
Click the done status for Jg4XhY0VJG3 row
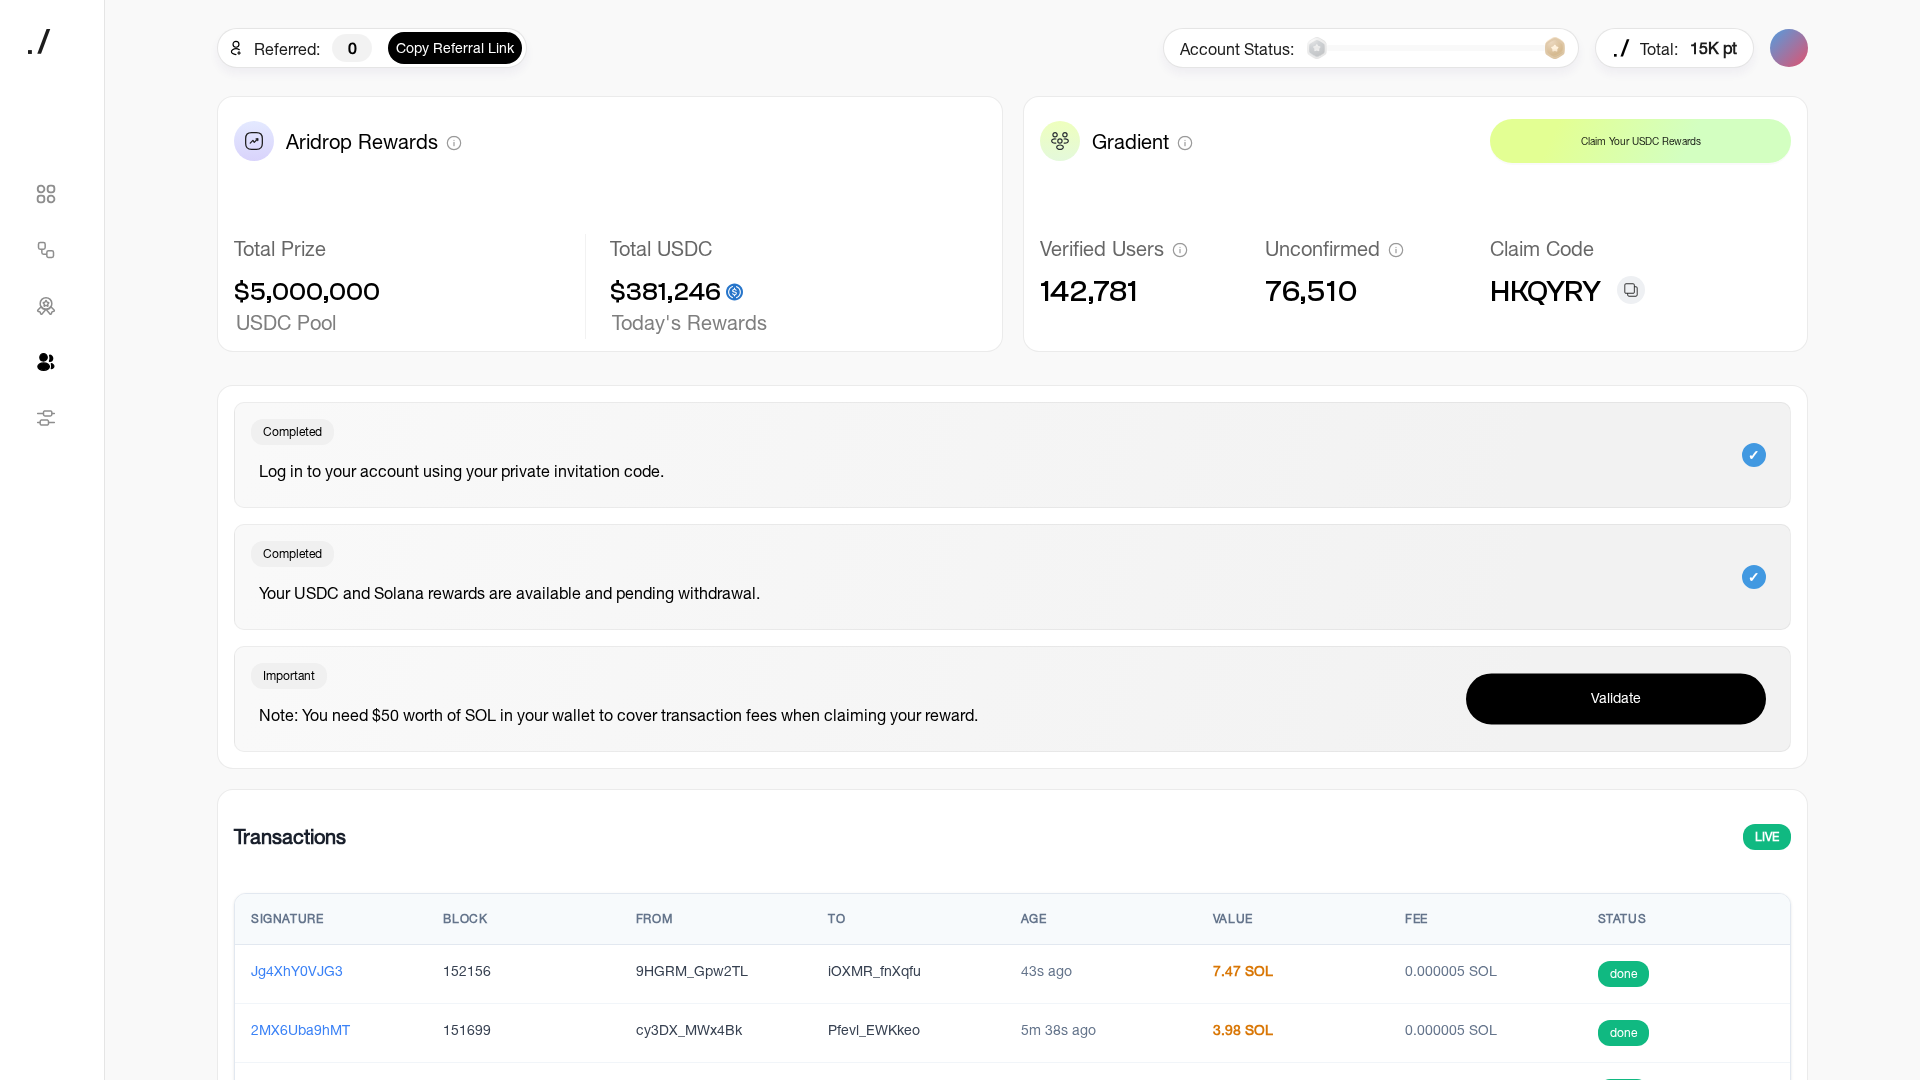pyautogui.click(x=1623, y=974)
